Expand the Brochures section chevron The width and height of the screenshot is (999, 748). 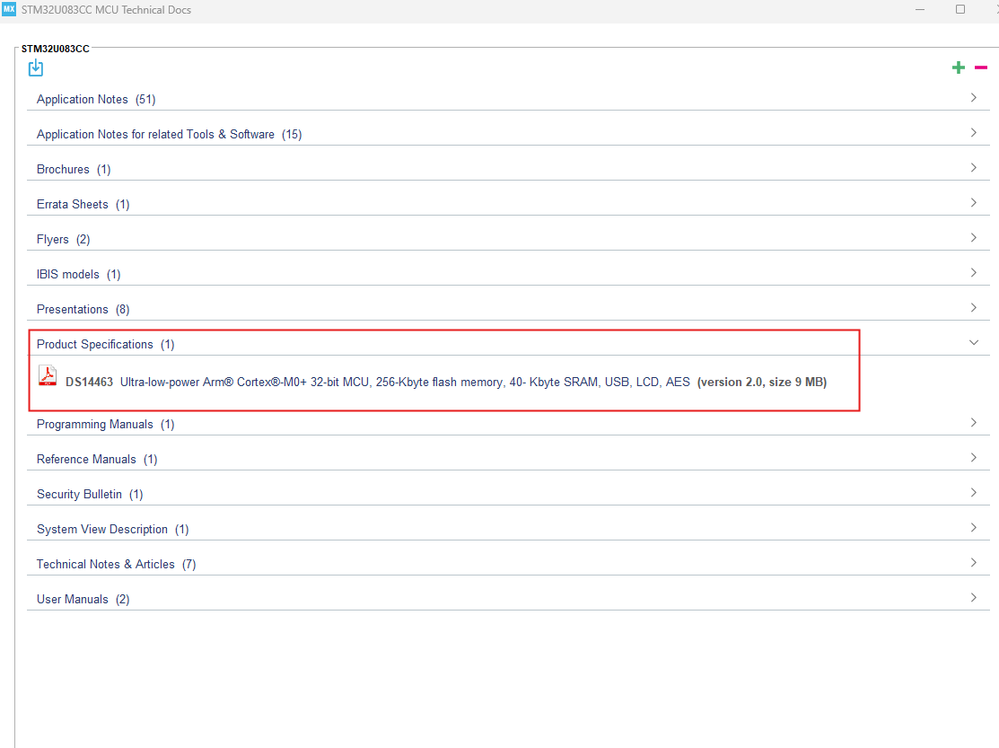[974, 168]
